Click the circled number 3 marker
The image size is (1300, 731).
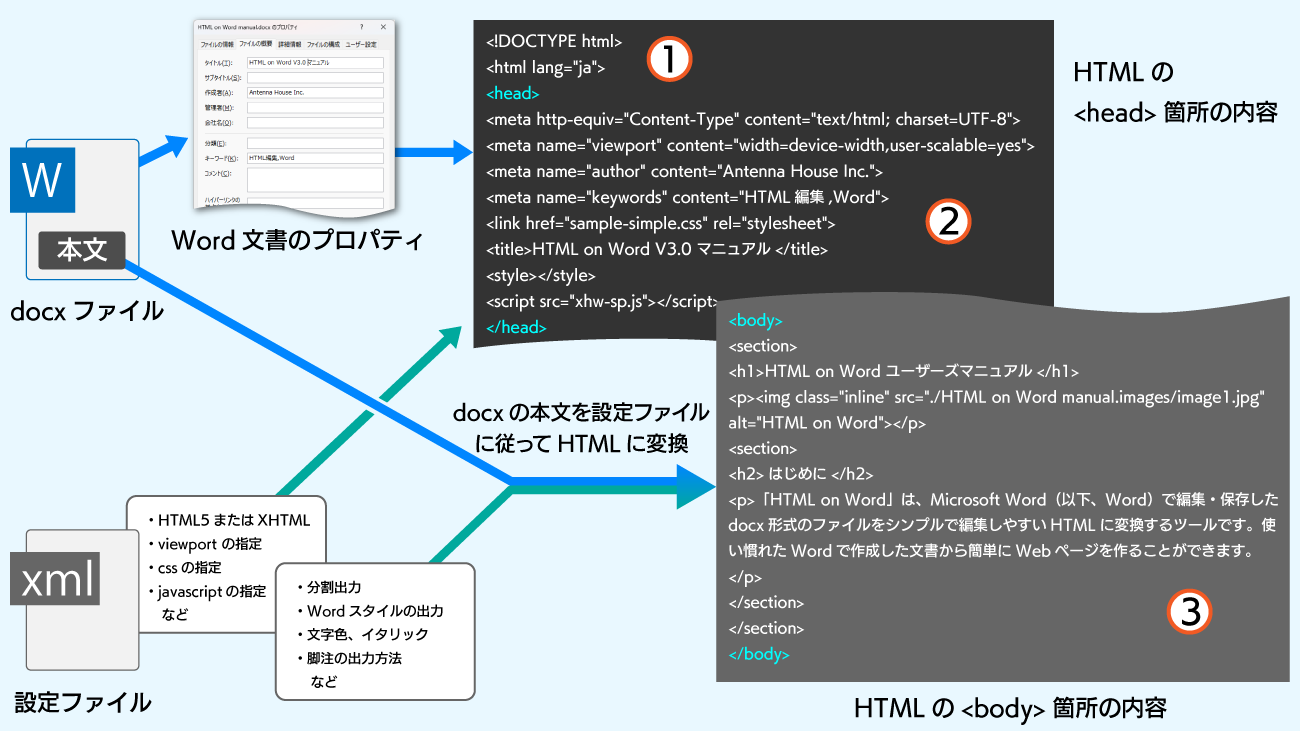click(x=1190, y=612)
